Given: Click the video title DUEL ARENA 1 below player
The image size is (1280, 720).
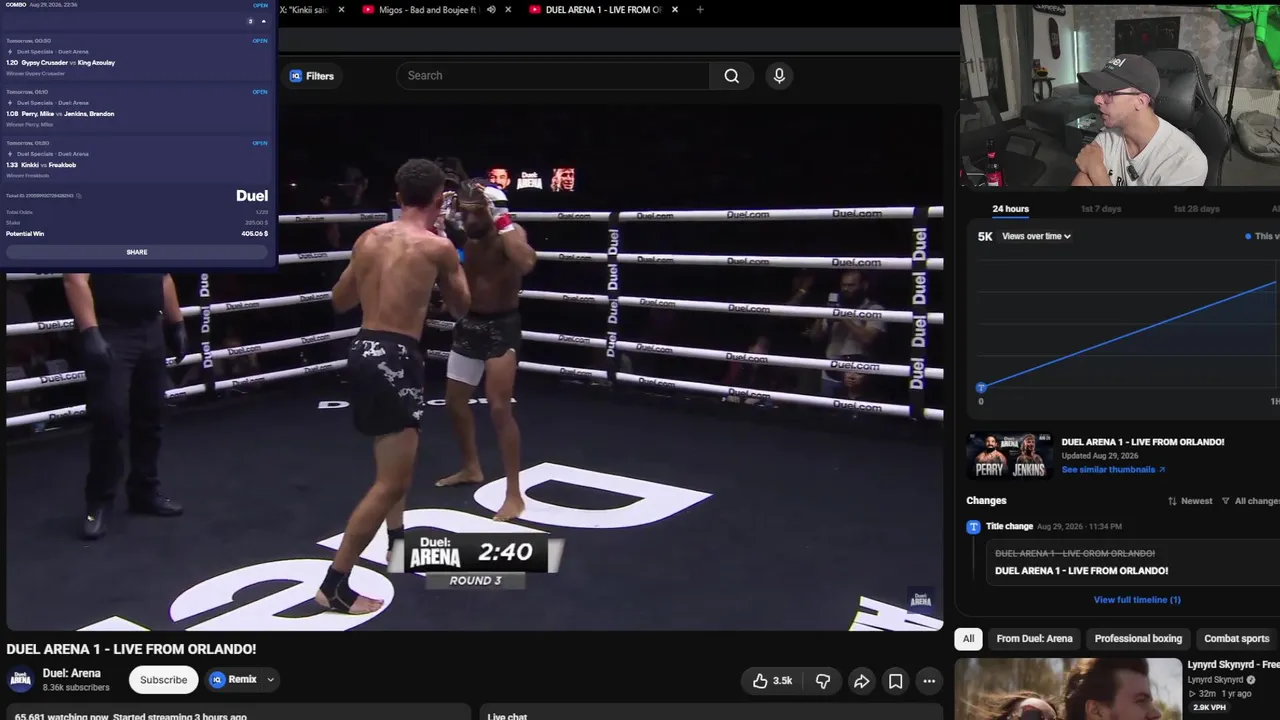Looking at the screenshot, I should 131,649.
